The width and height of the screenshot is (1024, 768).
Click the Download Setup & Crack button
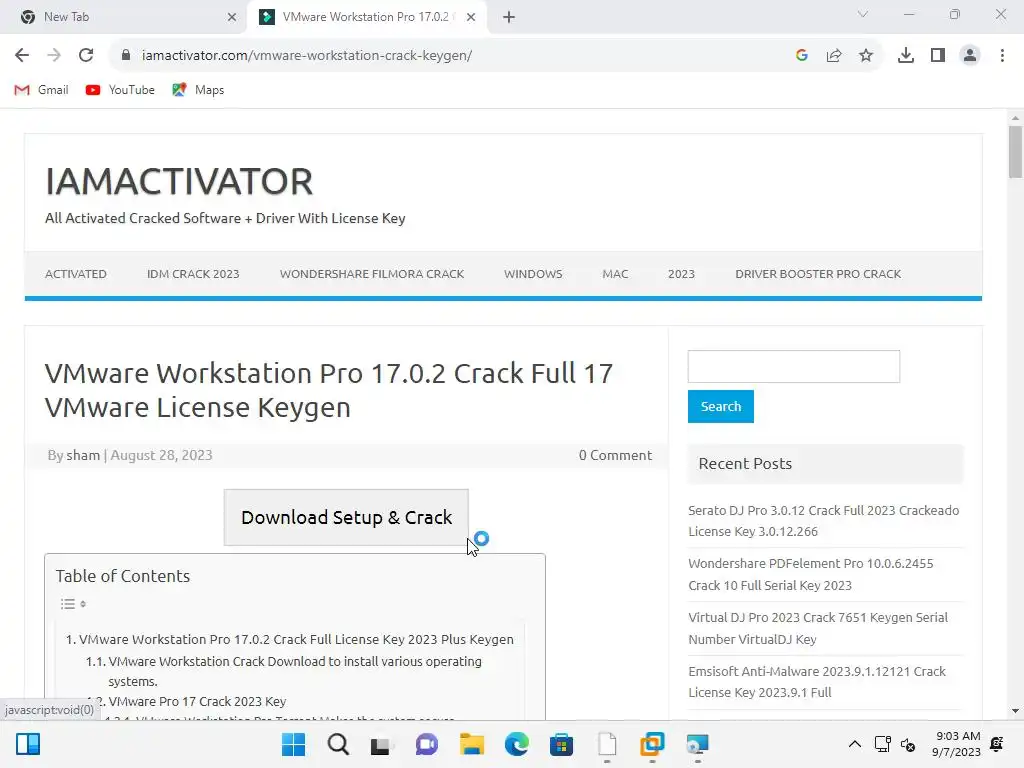coord(346,517)
